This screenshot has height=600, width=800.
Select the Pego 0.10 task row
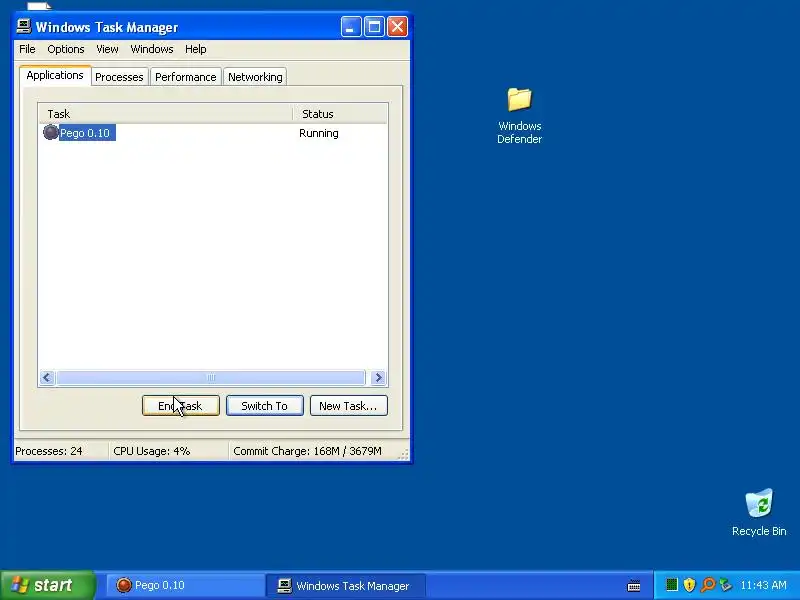pos(213,133)
